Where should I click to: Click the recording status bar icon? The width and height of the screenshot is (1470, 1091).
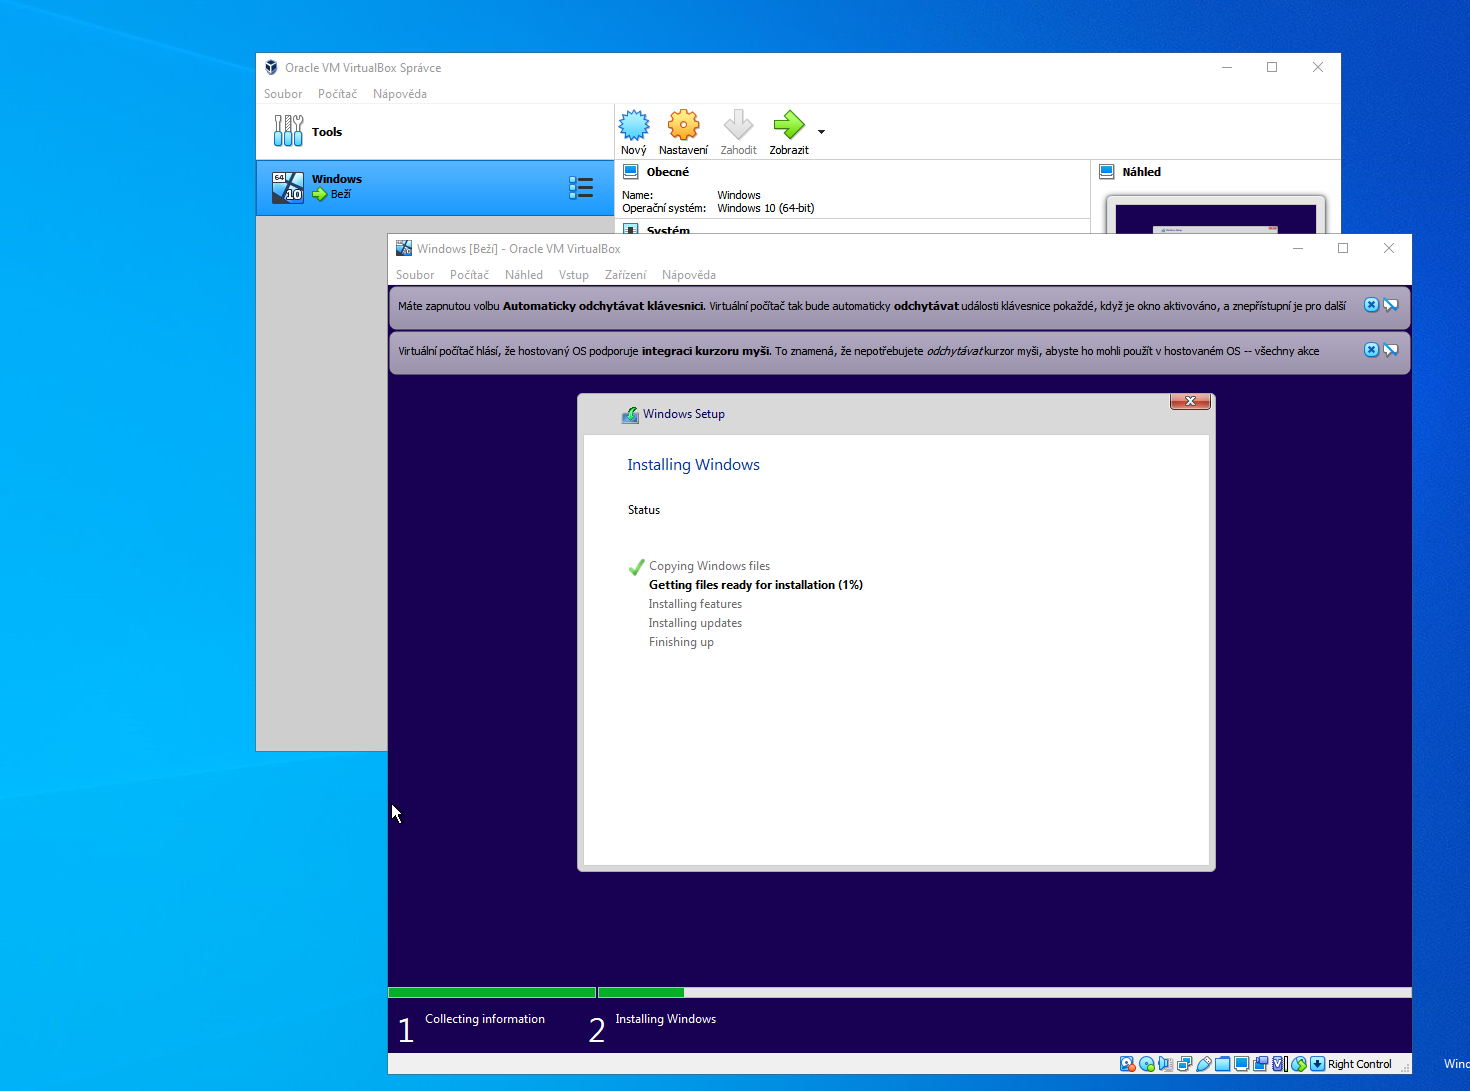coord(1260,1064)
